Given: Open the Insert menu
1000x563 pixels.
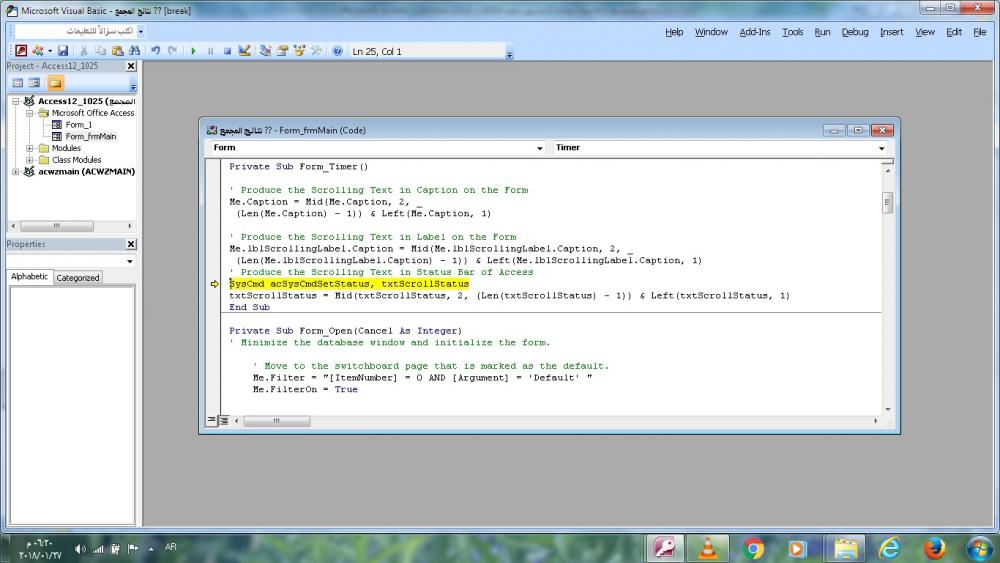Looking at the screenshot, I should (892, 32).
